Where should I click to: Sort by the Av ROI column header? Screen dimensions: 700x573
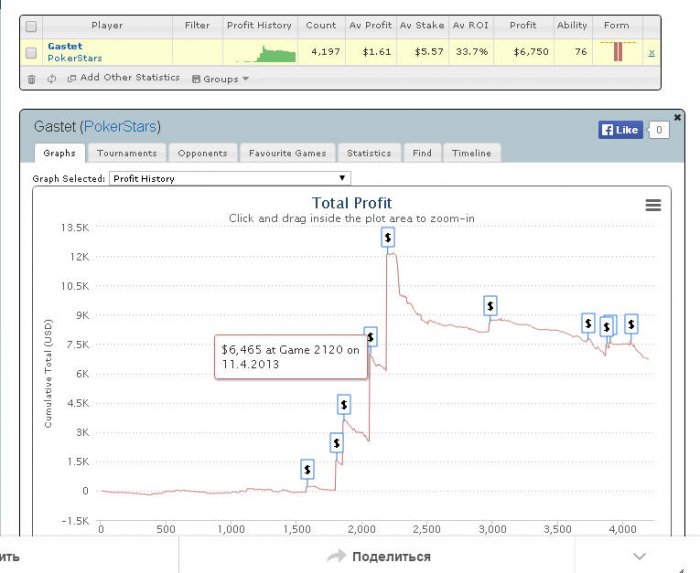[x=471, y=25]
